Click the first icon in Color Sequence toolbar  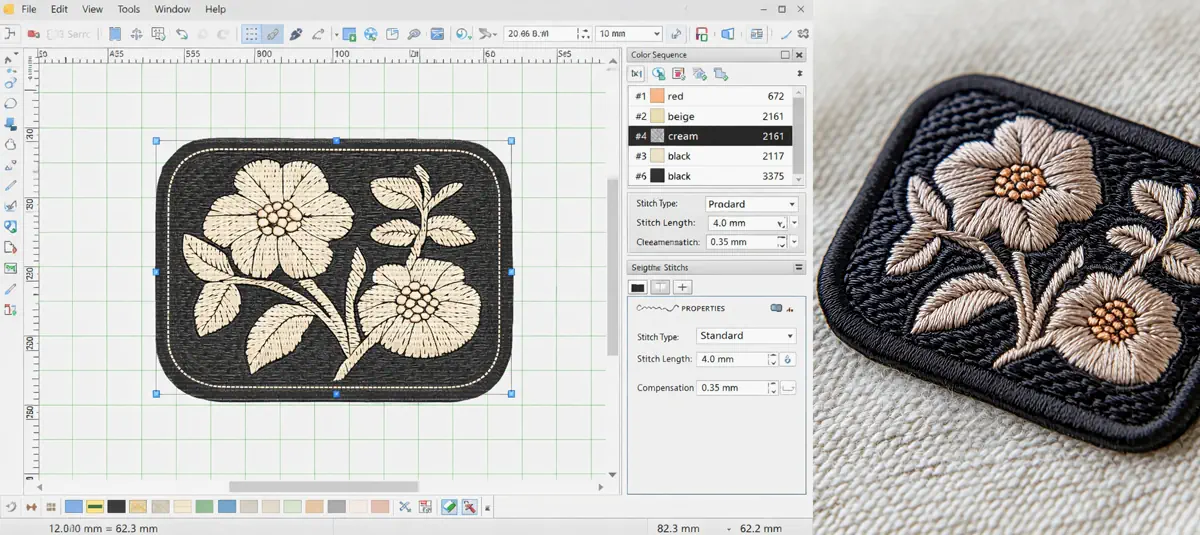point(636,74)
